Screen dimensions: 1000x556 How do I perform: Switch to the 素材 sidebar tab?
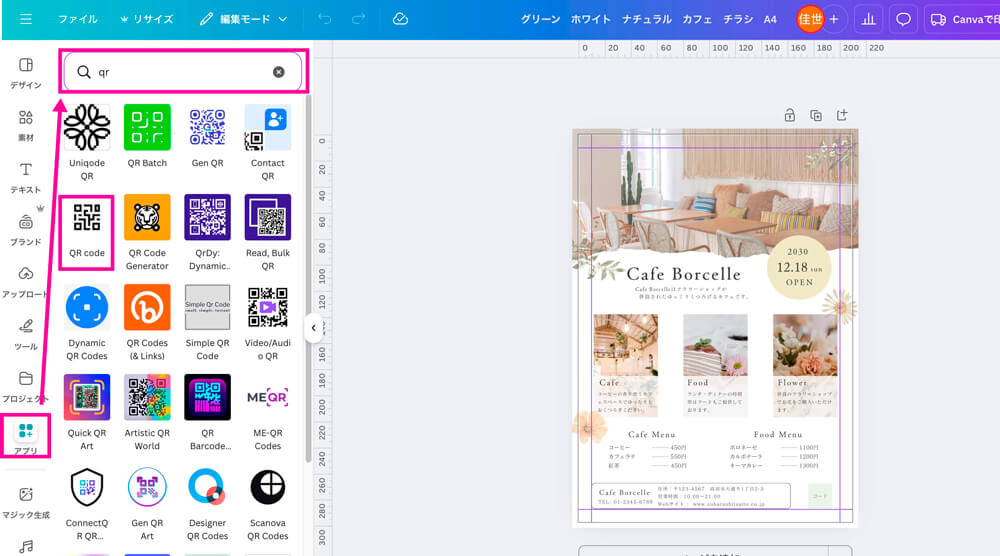[x=26, y=125]
